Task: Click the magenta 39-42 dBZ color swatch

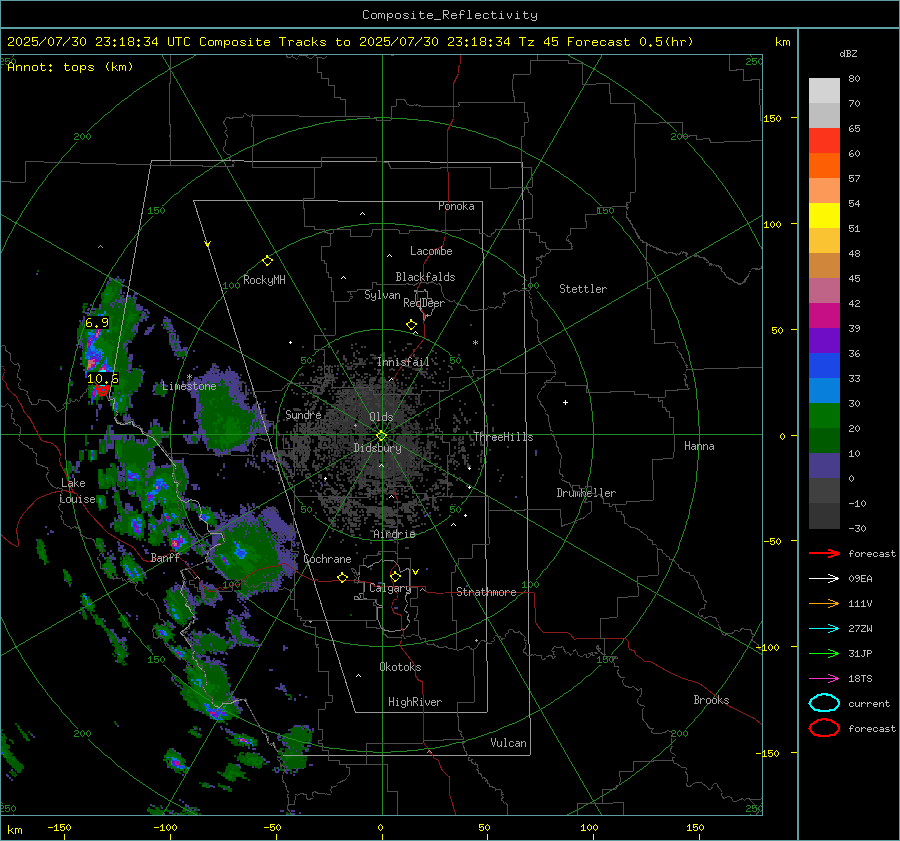Action: coord(824,316)
